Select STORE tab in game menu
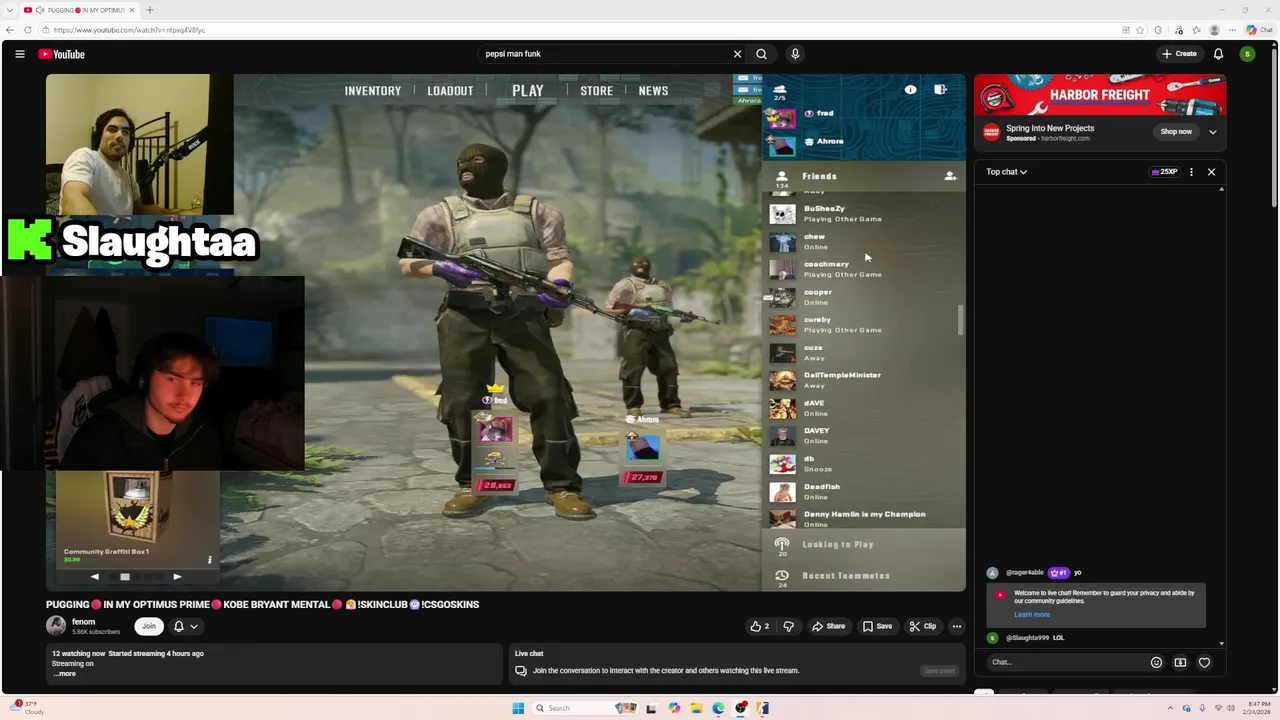1280x720 pixels. tap(597, 91)
